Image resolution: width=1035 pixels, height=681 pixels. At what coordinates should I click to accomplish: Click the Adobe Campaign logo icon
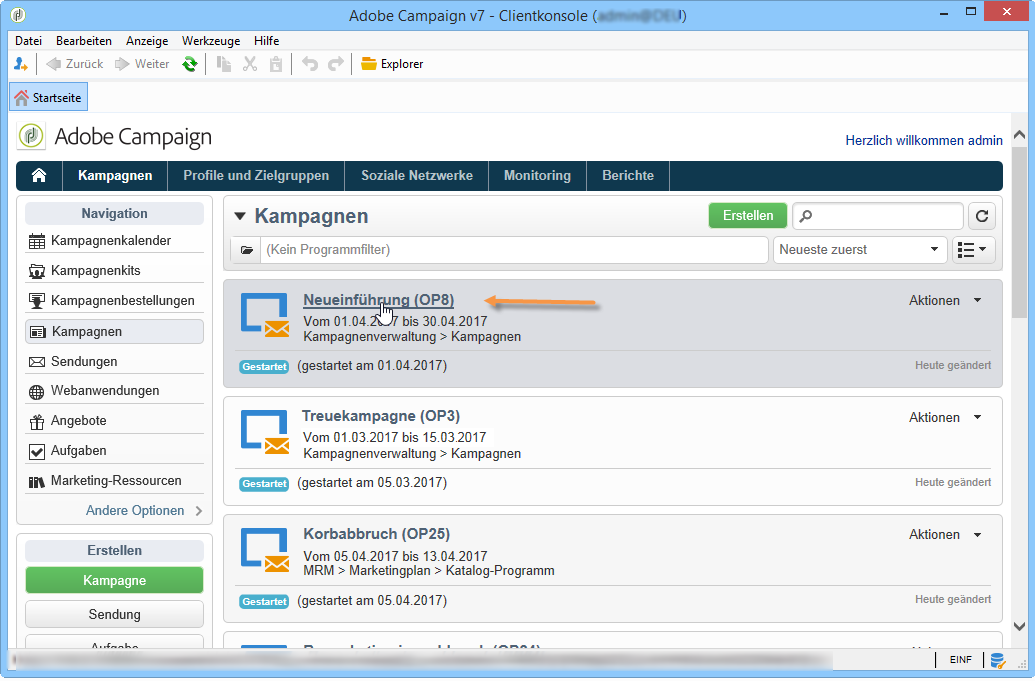[x=30, y=137]
